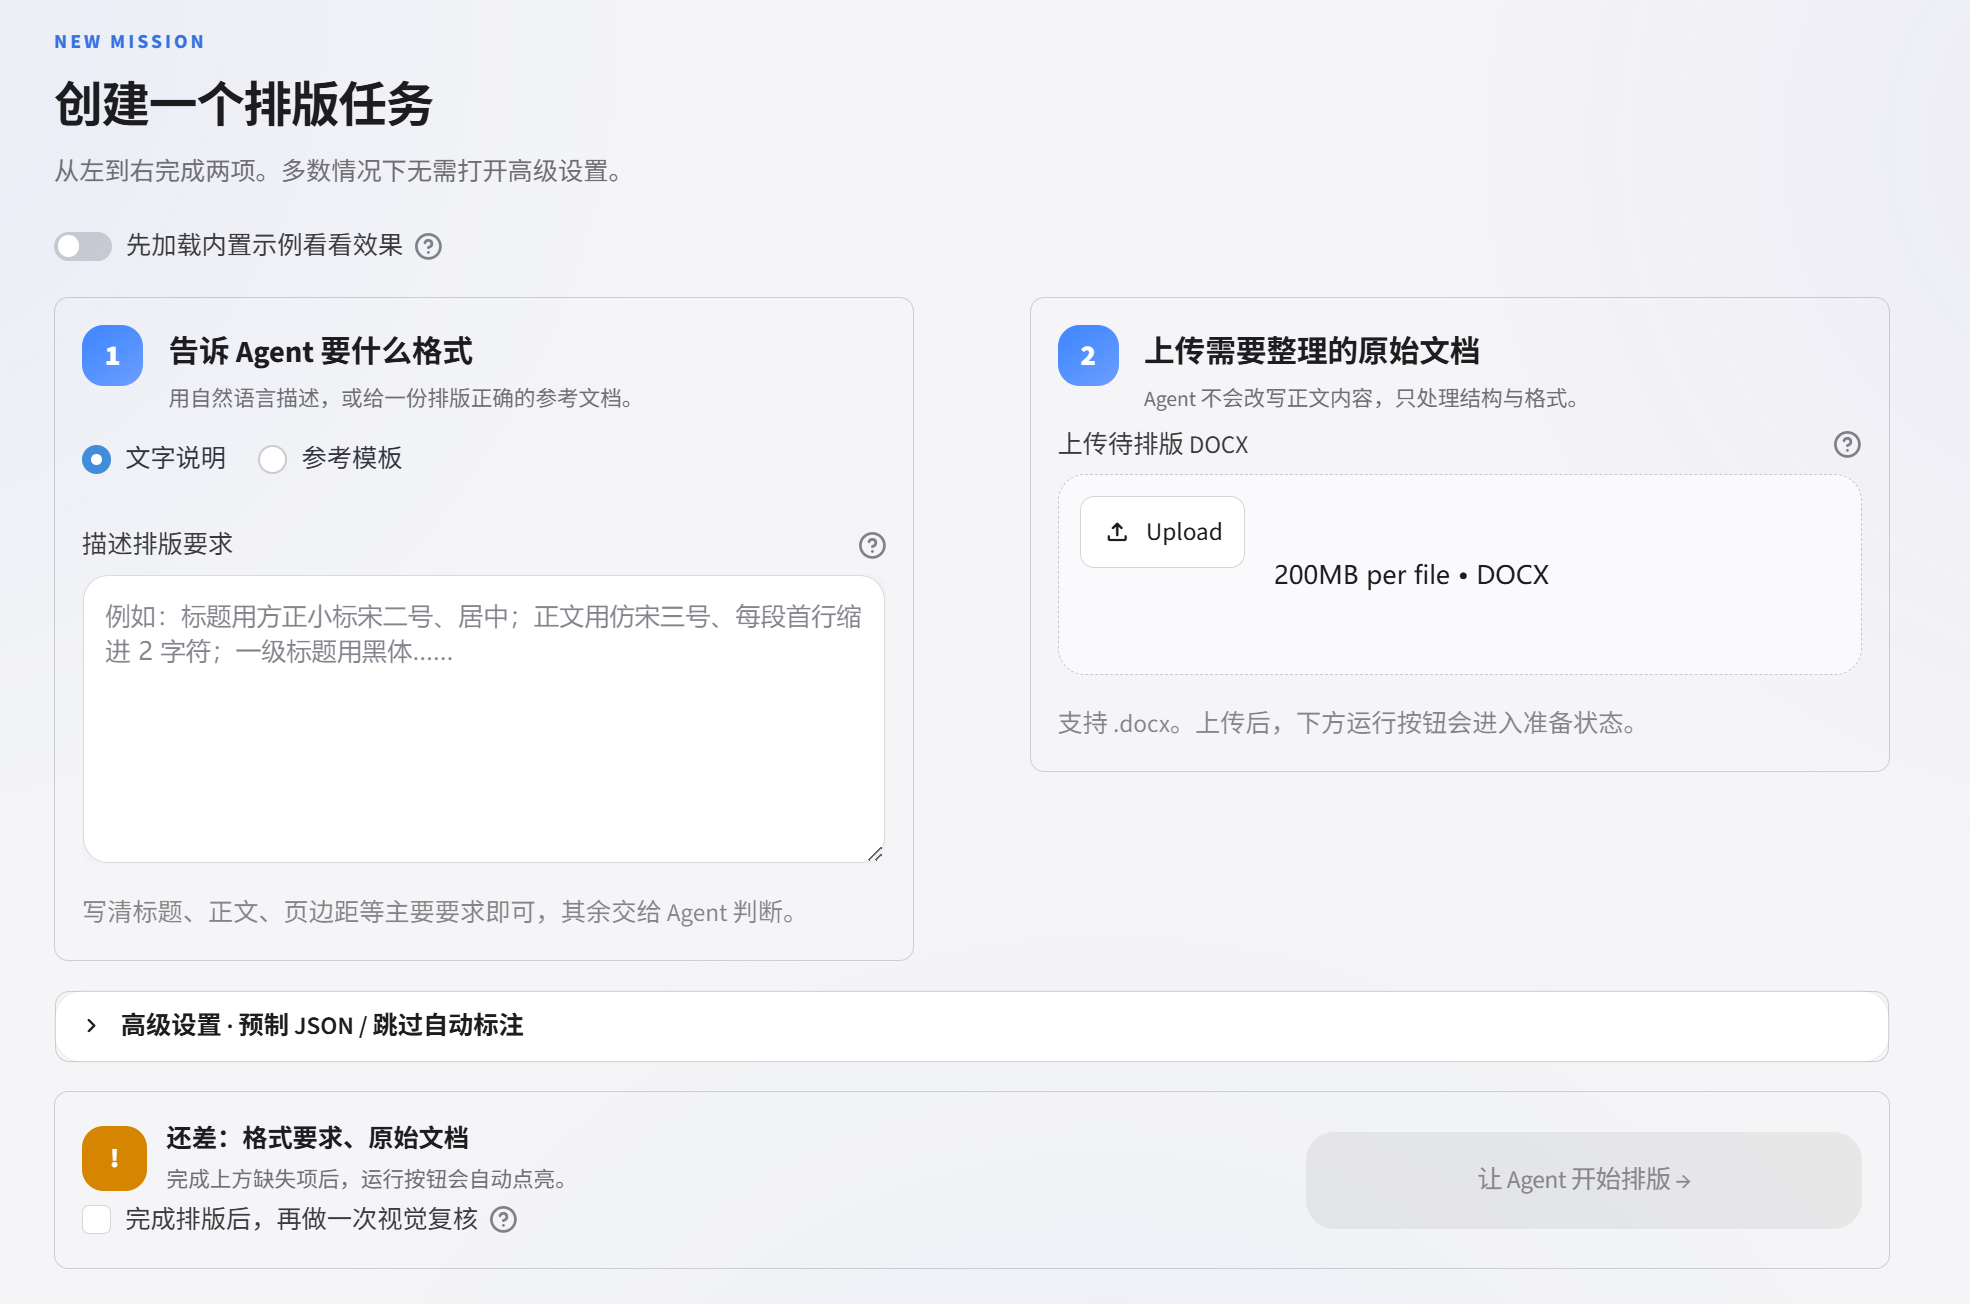Click the orange warning exclamation icon
1970x1304 pixels.
coord(114,1158)
